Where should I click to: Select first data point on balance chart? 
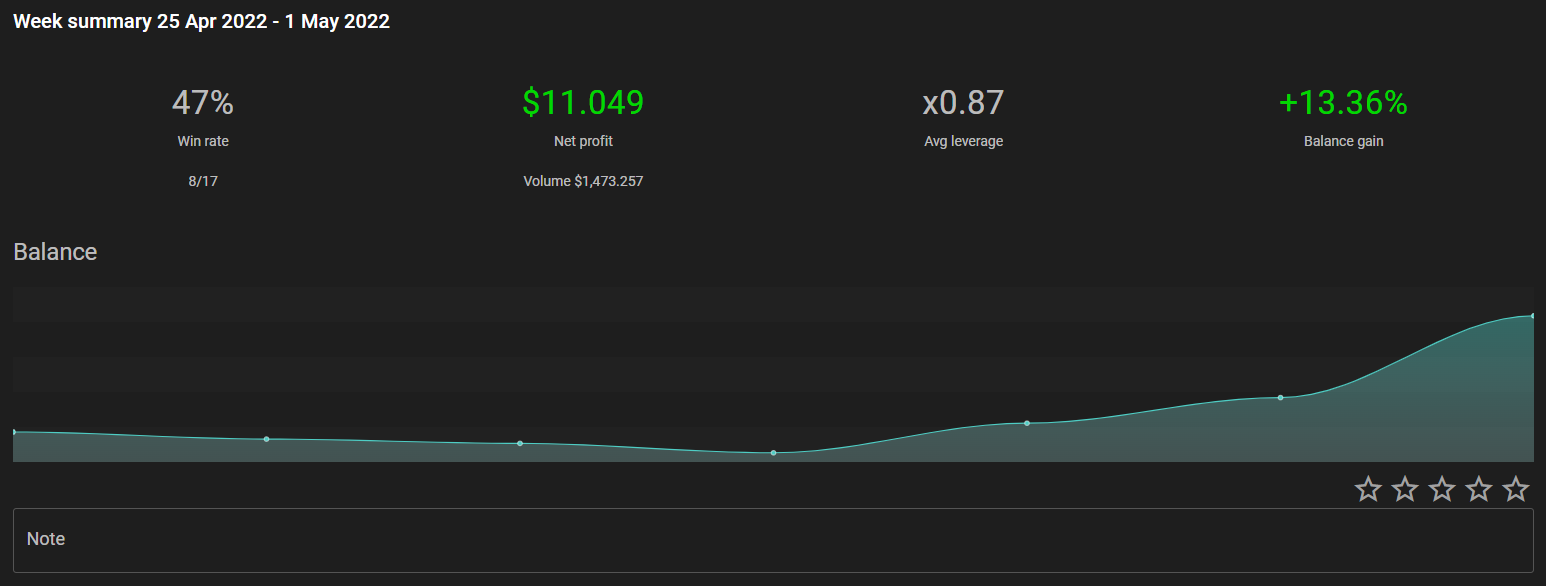pyautogui.click(x=14, y=432)
